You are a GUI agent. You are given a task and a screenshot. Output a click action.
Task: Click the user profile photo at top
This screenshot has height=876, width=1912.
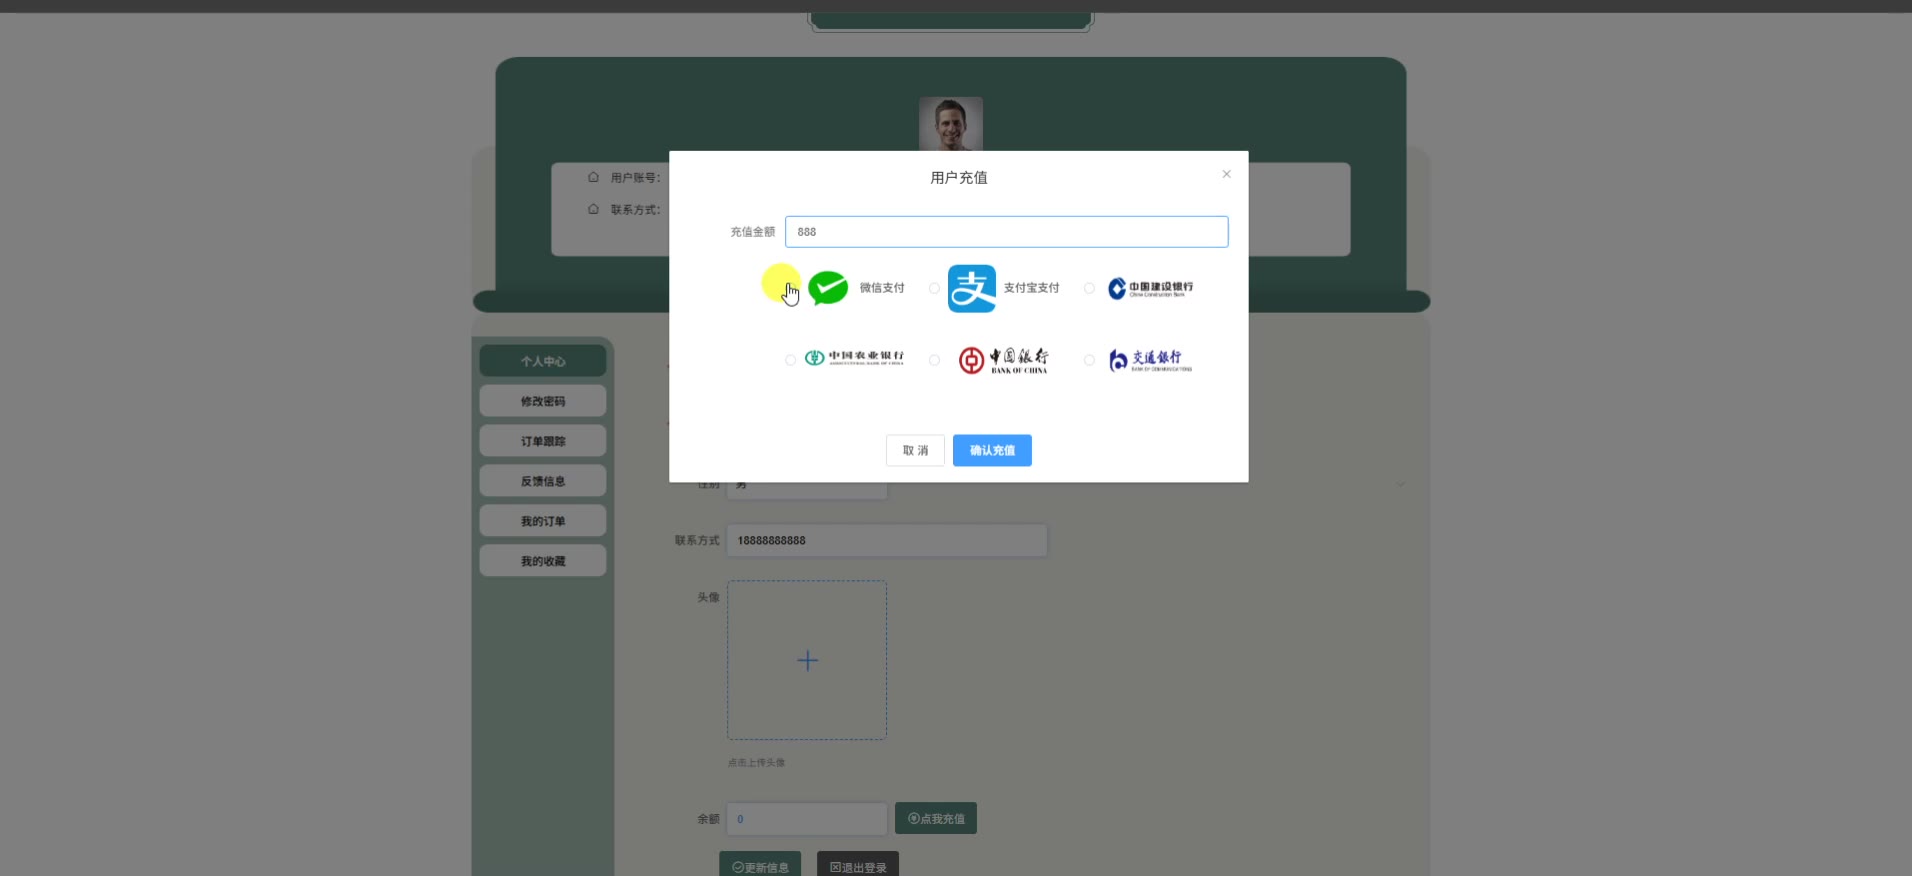(951, 124)
